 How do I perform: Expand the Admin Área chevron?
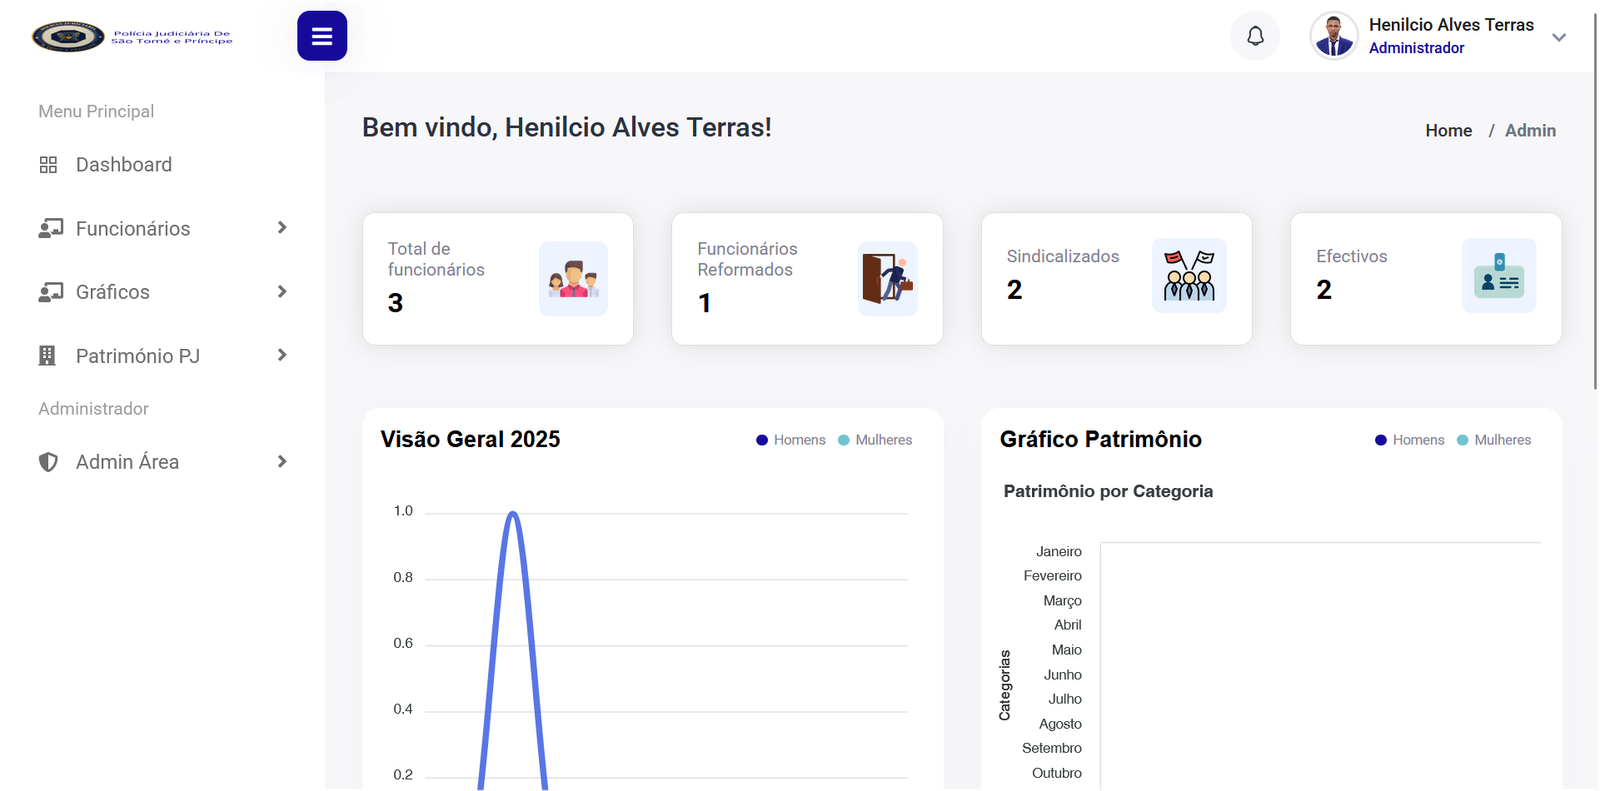pos(282,462)
